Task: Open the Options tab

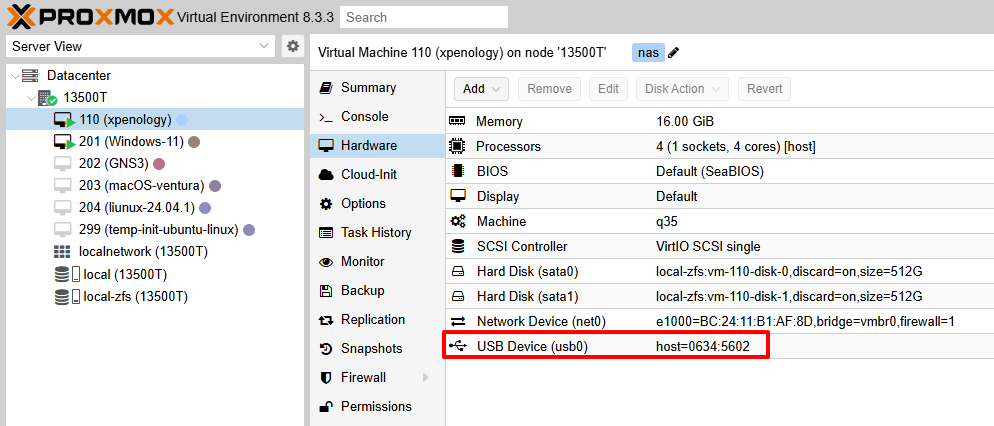Action: point(376,203)
